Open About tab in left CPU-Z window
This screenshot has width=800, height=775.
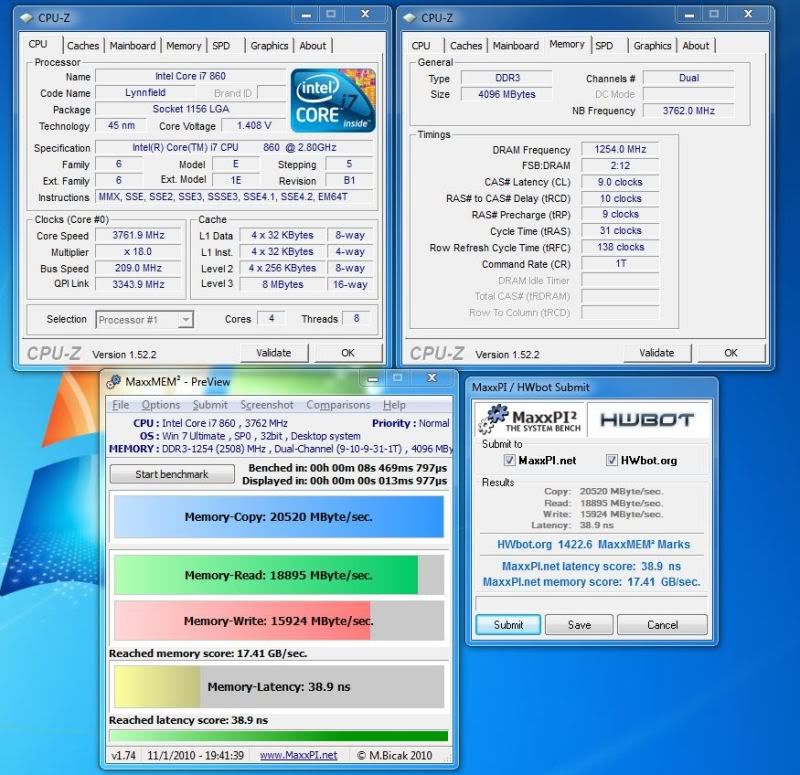click(312, 46)
